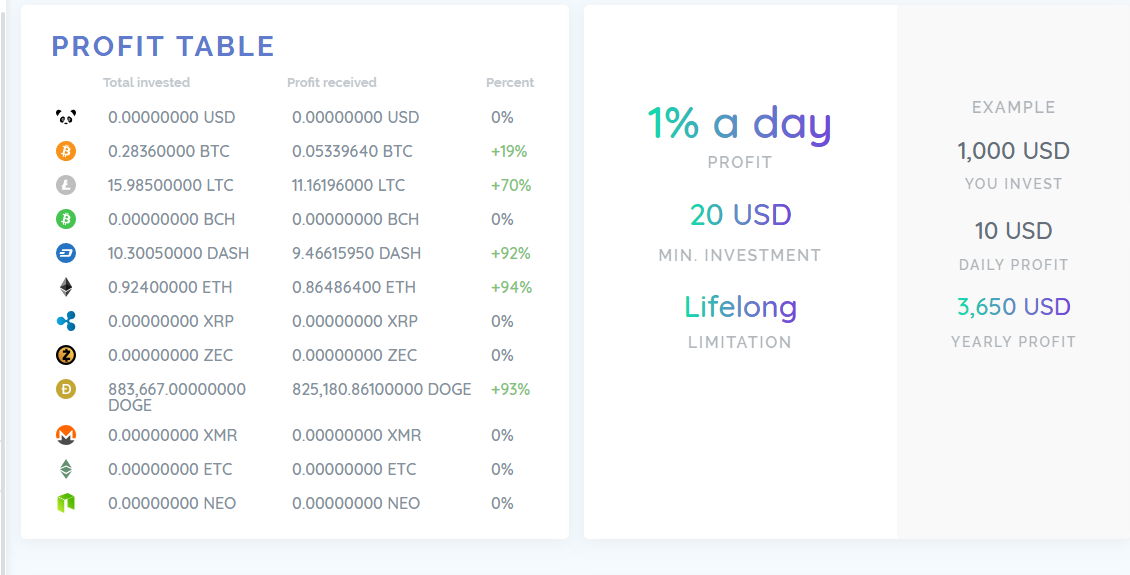This screenshot has height=575, width=1130.
Task: Click the Total invested column header
Action: coord(146,83)
